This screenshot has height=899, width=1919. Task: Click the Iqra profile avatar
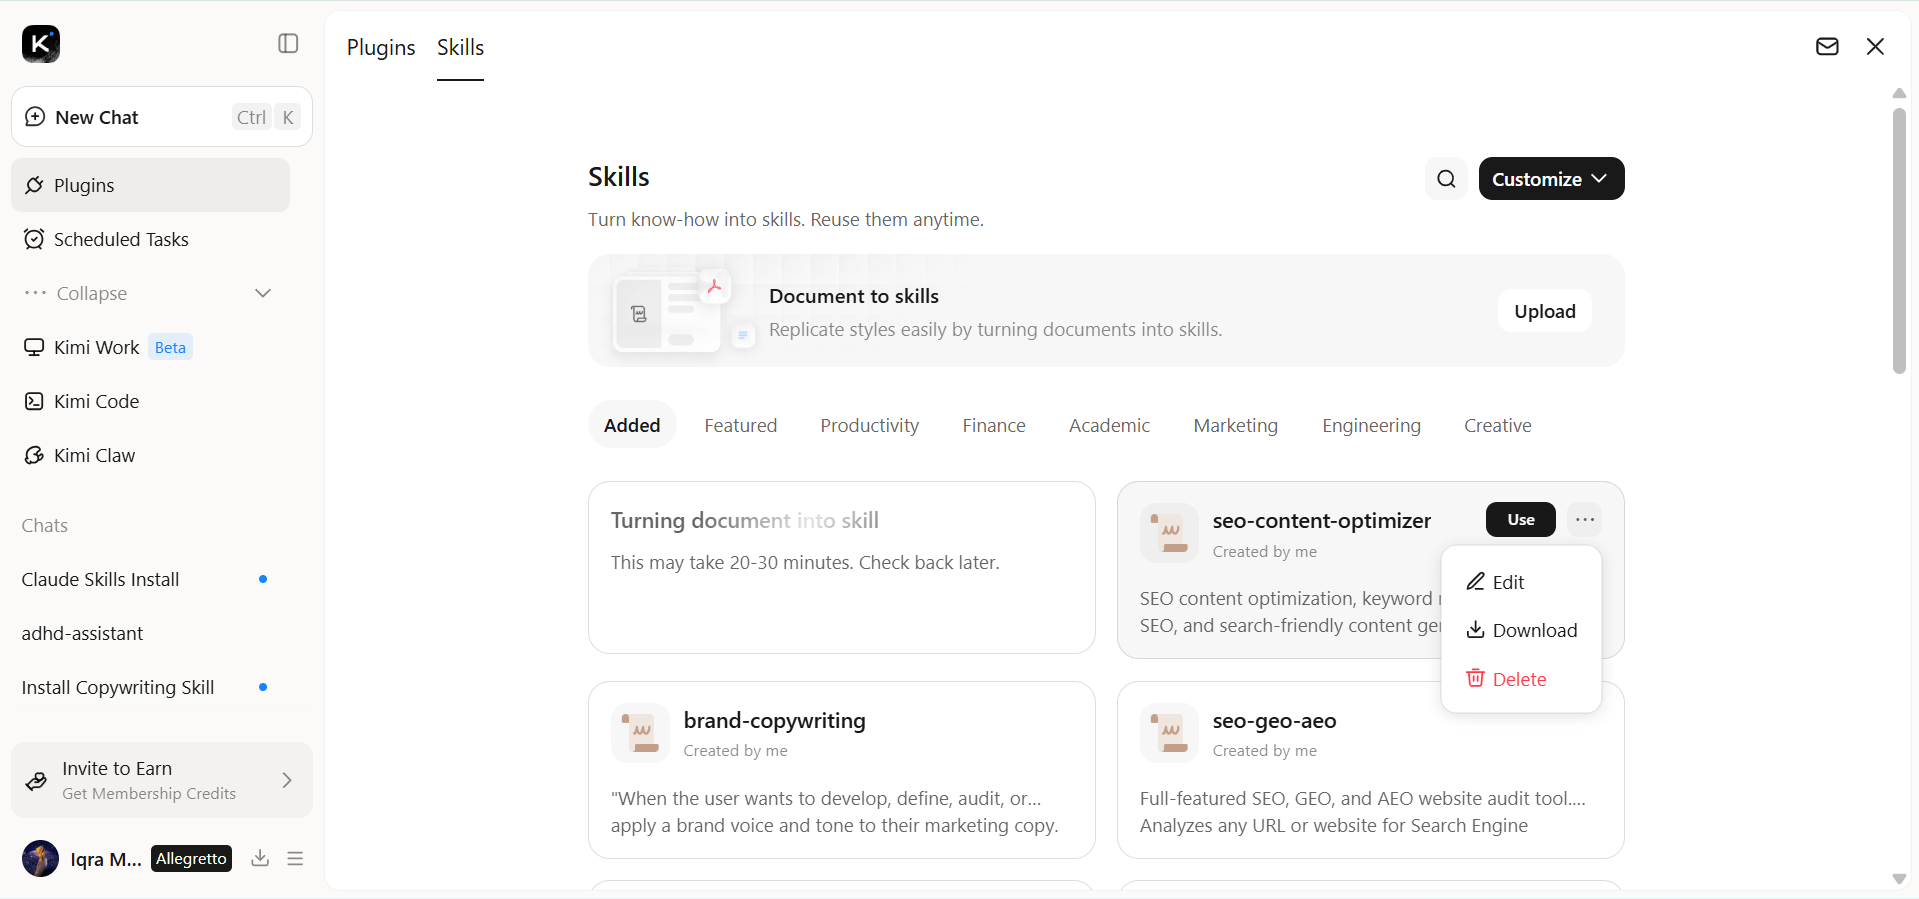click(x=40, y=858)
